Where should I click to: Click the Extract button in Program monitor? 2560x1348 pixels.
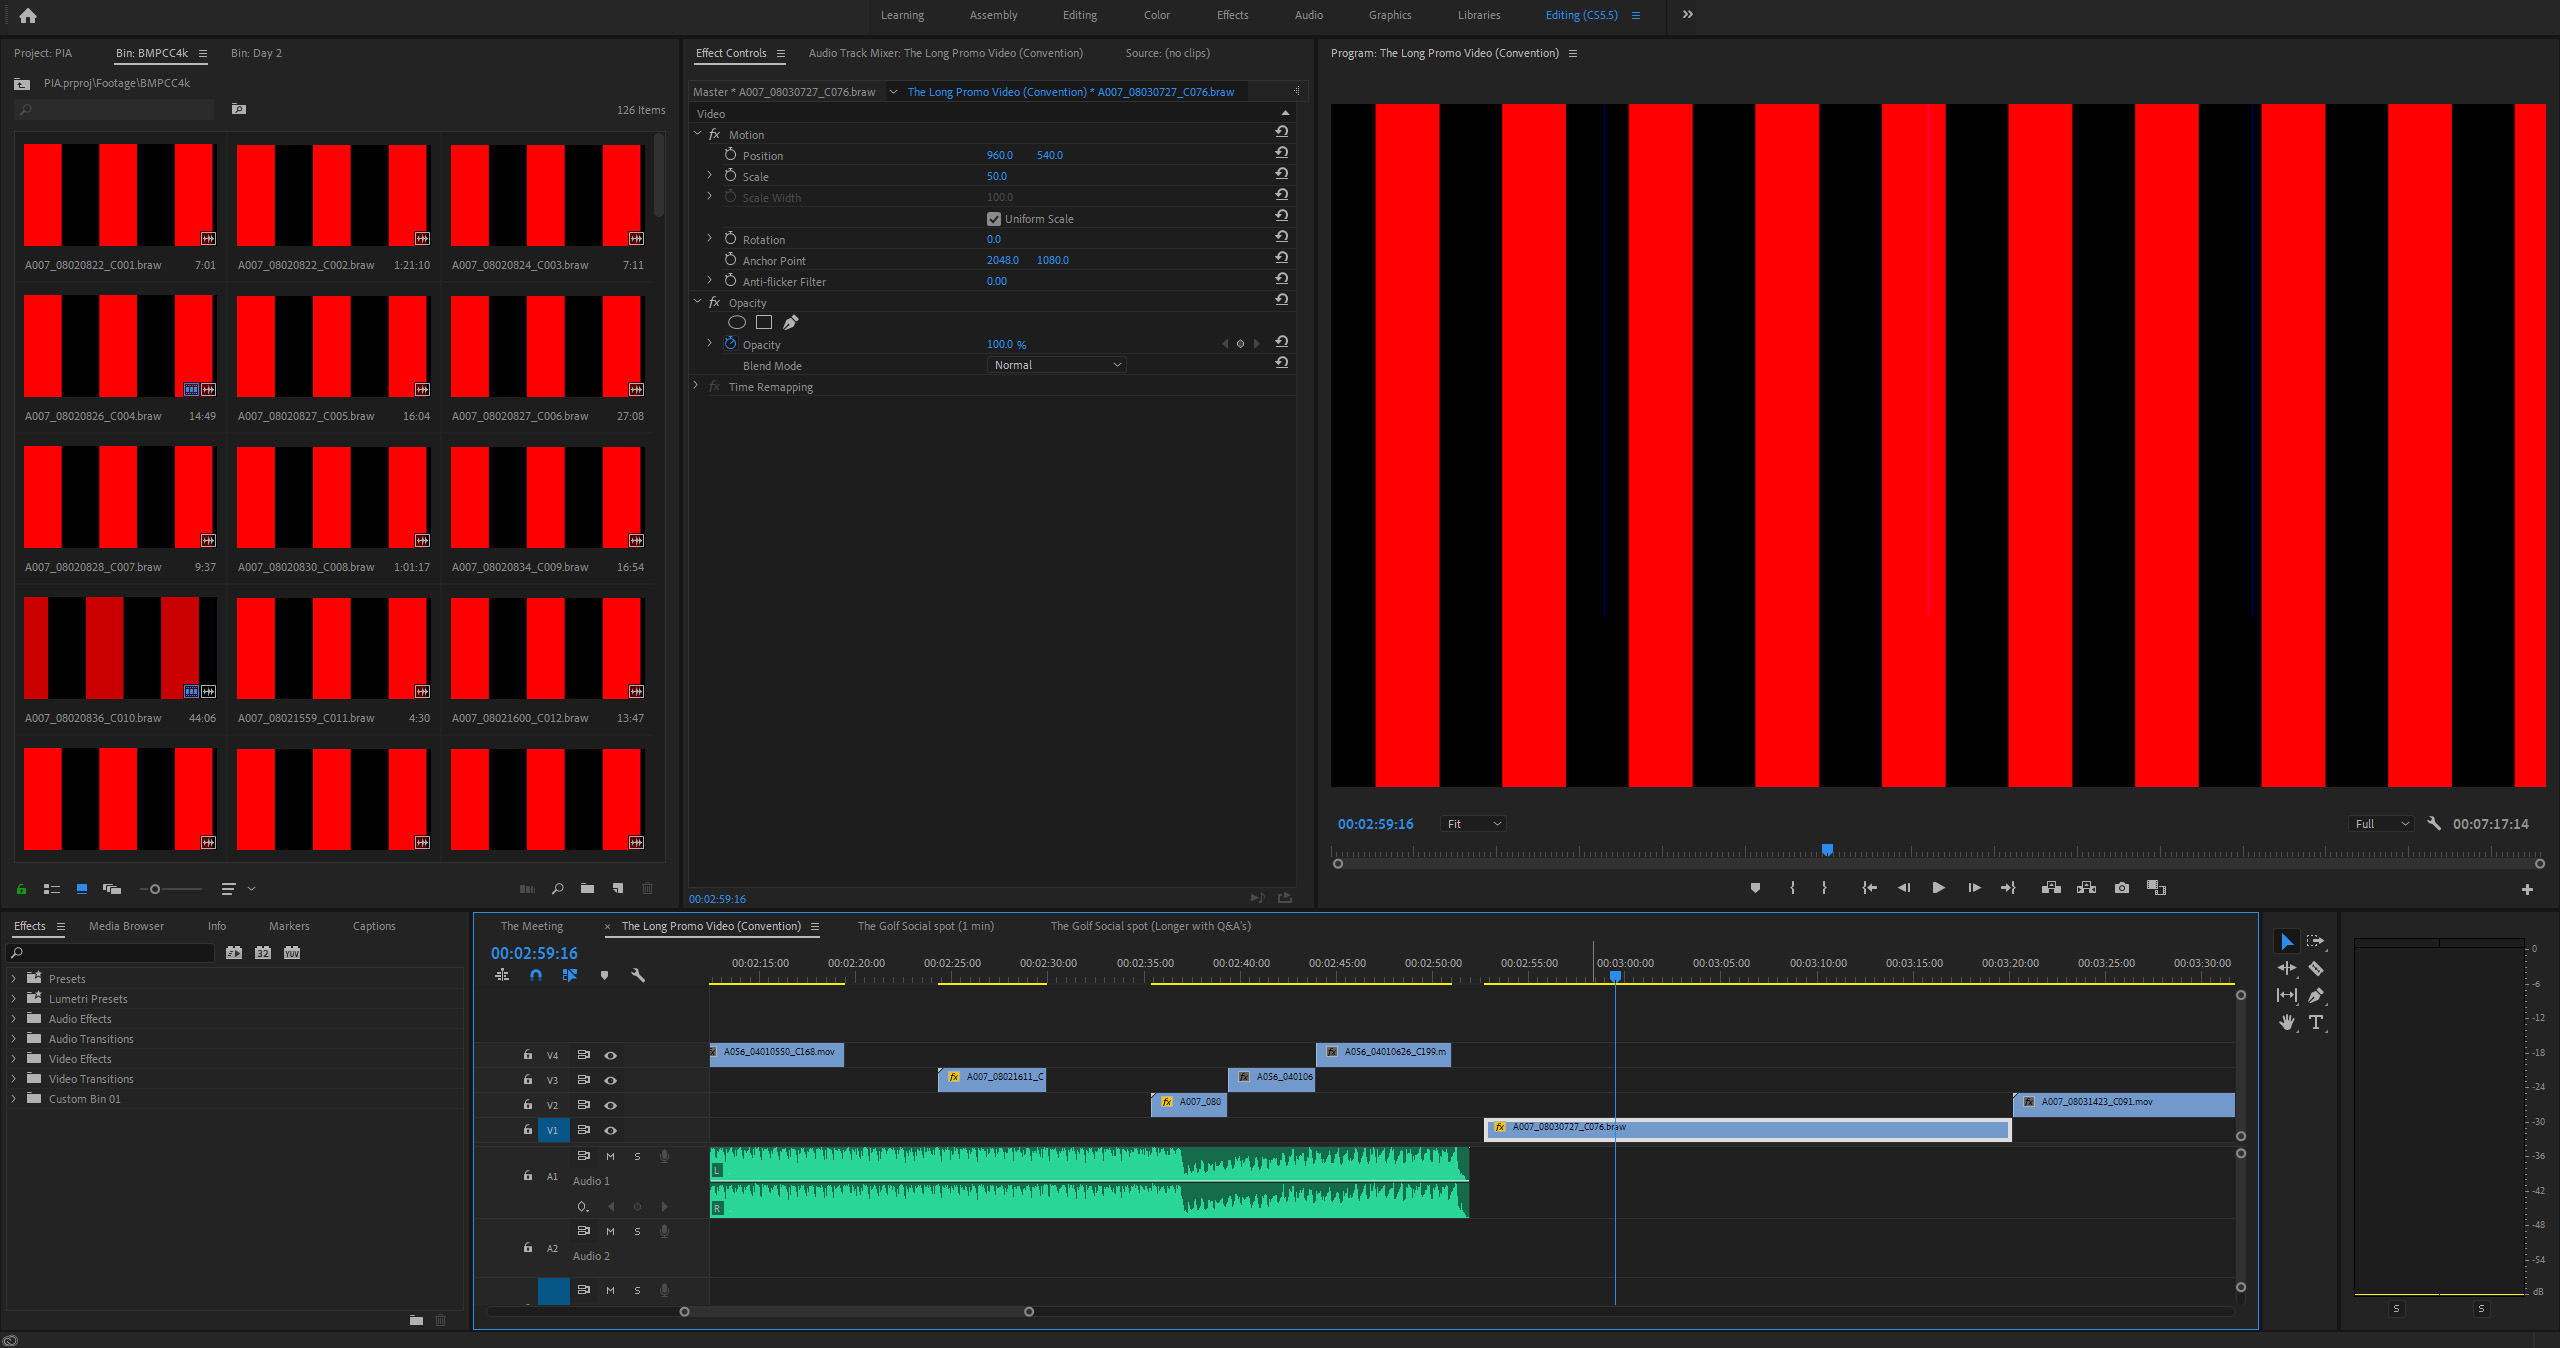click(2086, 888)
